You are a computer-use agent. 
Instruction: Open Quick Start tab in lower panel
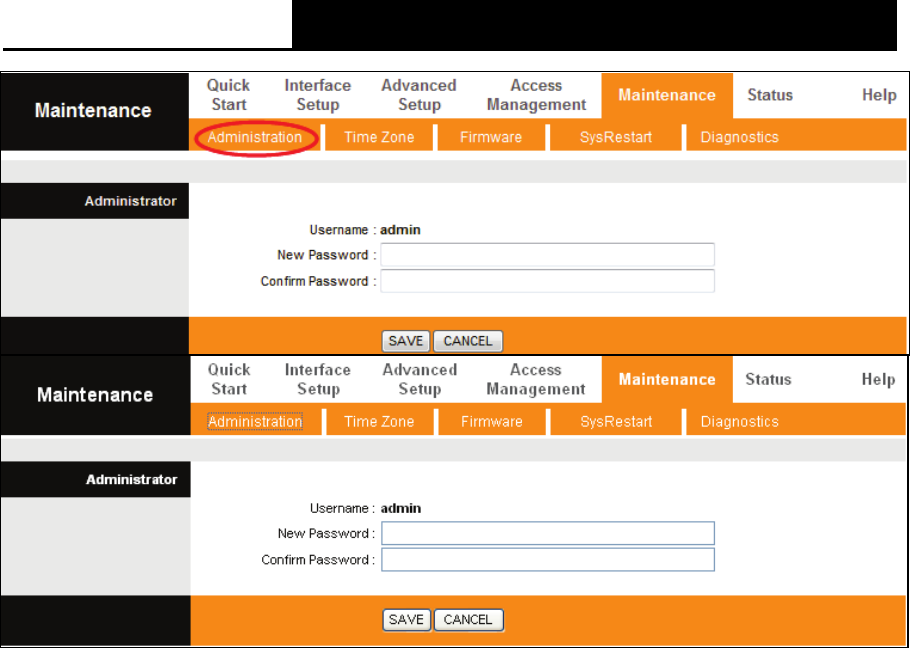[229, 379]
